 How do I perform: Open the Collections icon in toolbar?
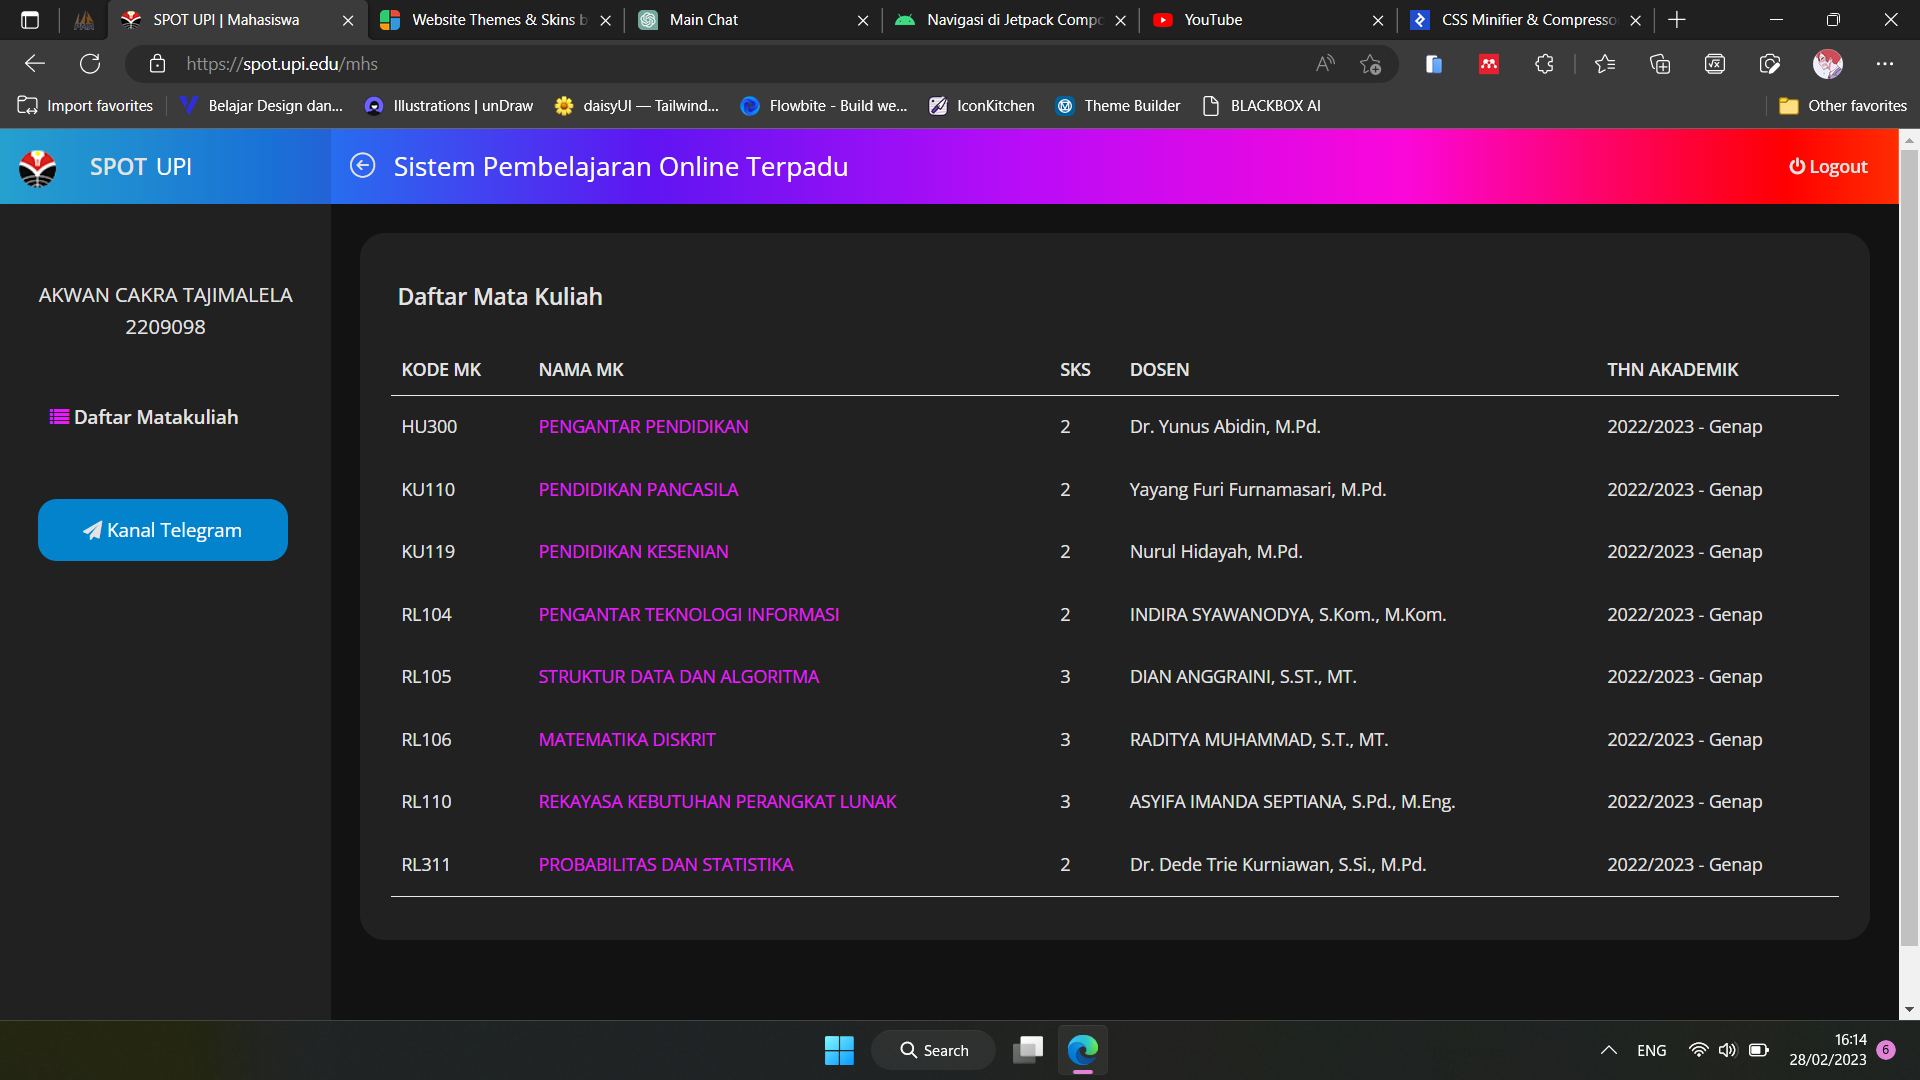pos(1660,64)
